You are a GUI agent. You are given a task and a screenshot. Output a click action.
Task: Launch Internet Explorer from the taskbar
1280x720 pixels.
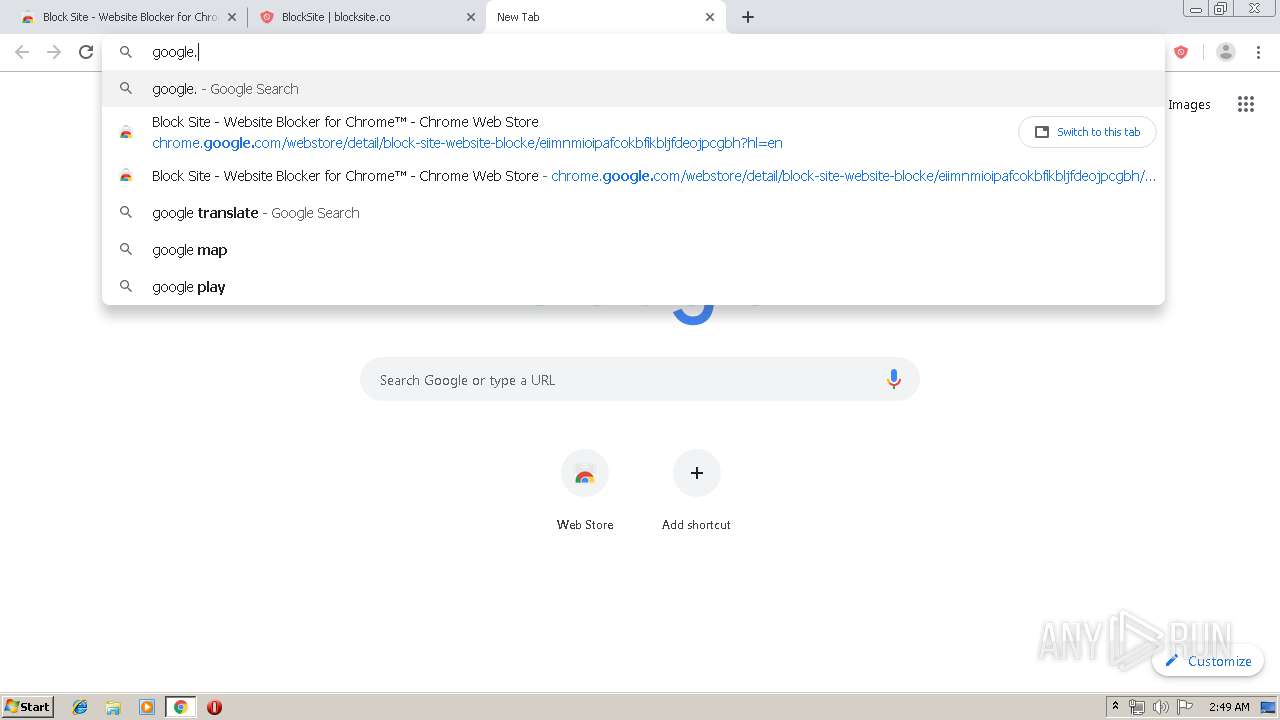point(80,707)
